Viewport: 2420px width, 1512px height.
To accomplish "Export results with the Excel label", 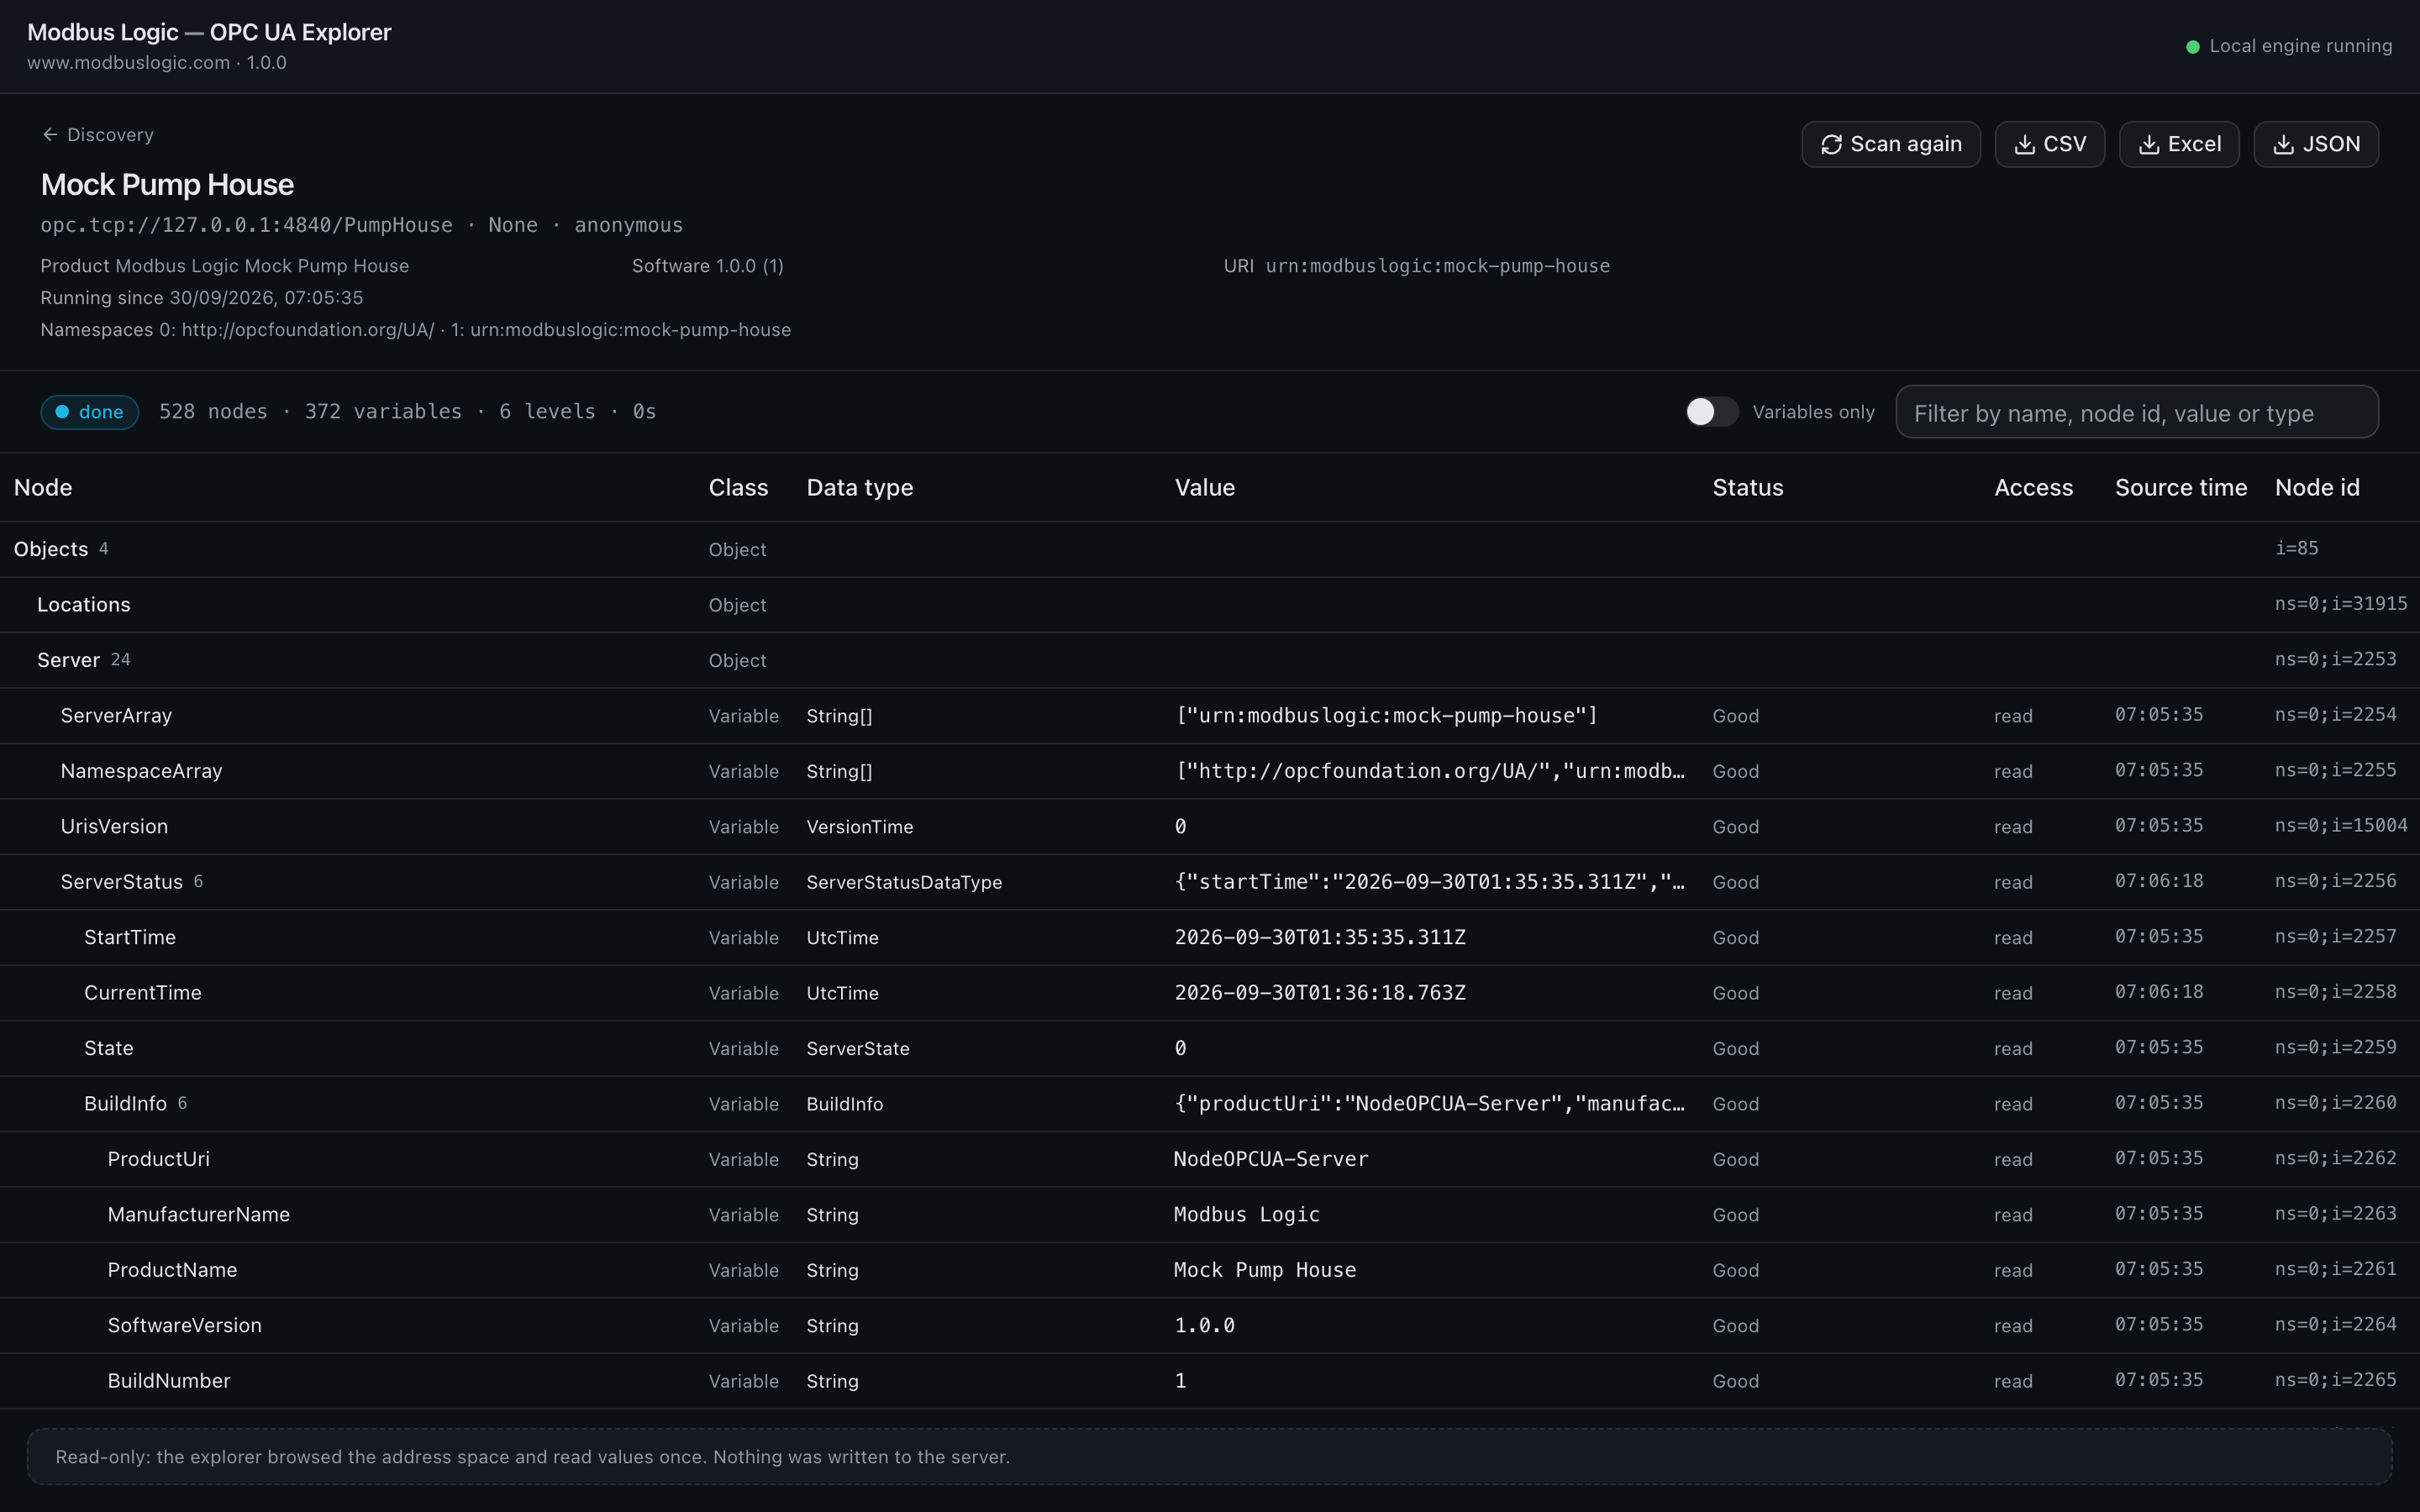I will coord(2194,145).
